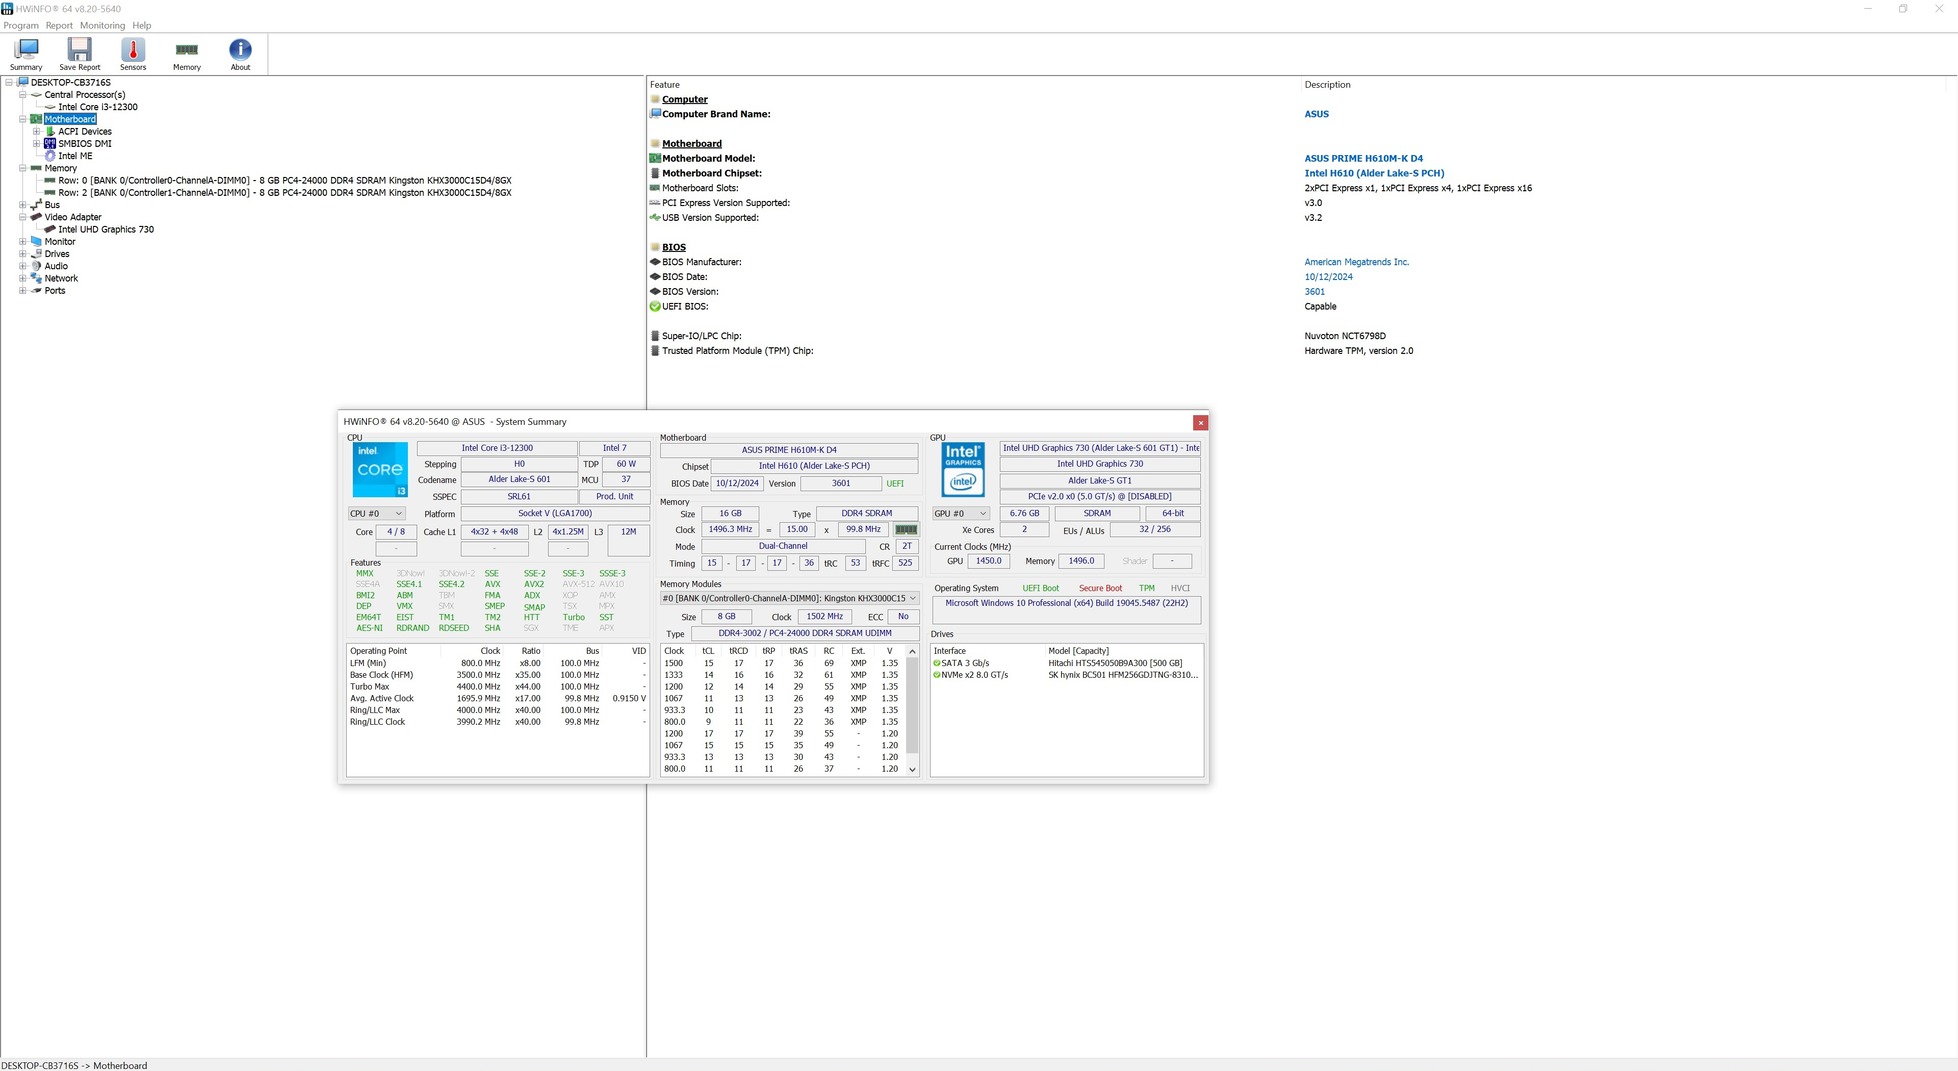This screenshot has width=1958, height=1071.
Task: Click the BIOS date 10/12/2024 link
Action: [x=1328, y=277]
